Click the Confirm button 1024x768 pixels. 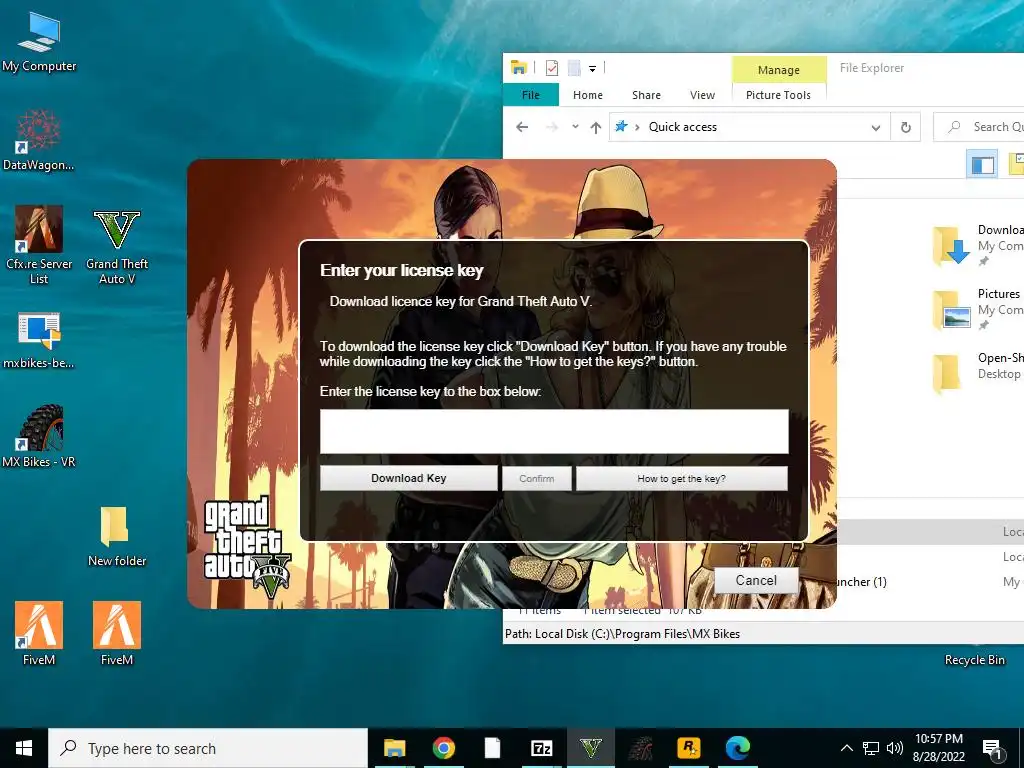coord(537,478)
